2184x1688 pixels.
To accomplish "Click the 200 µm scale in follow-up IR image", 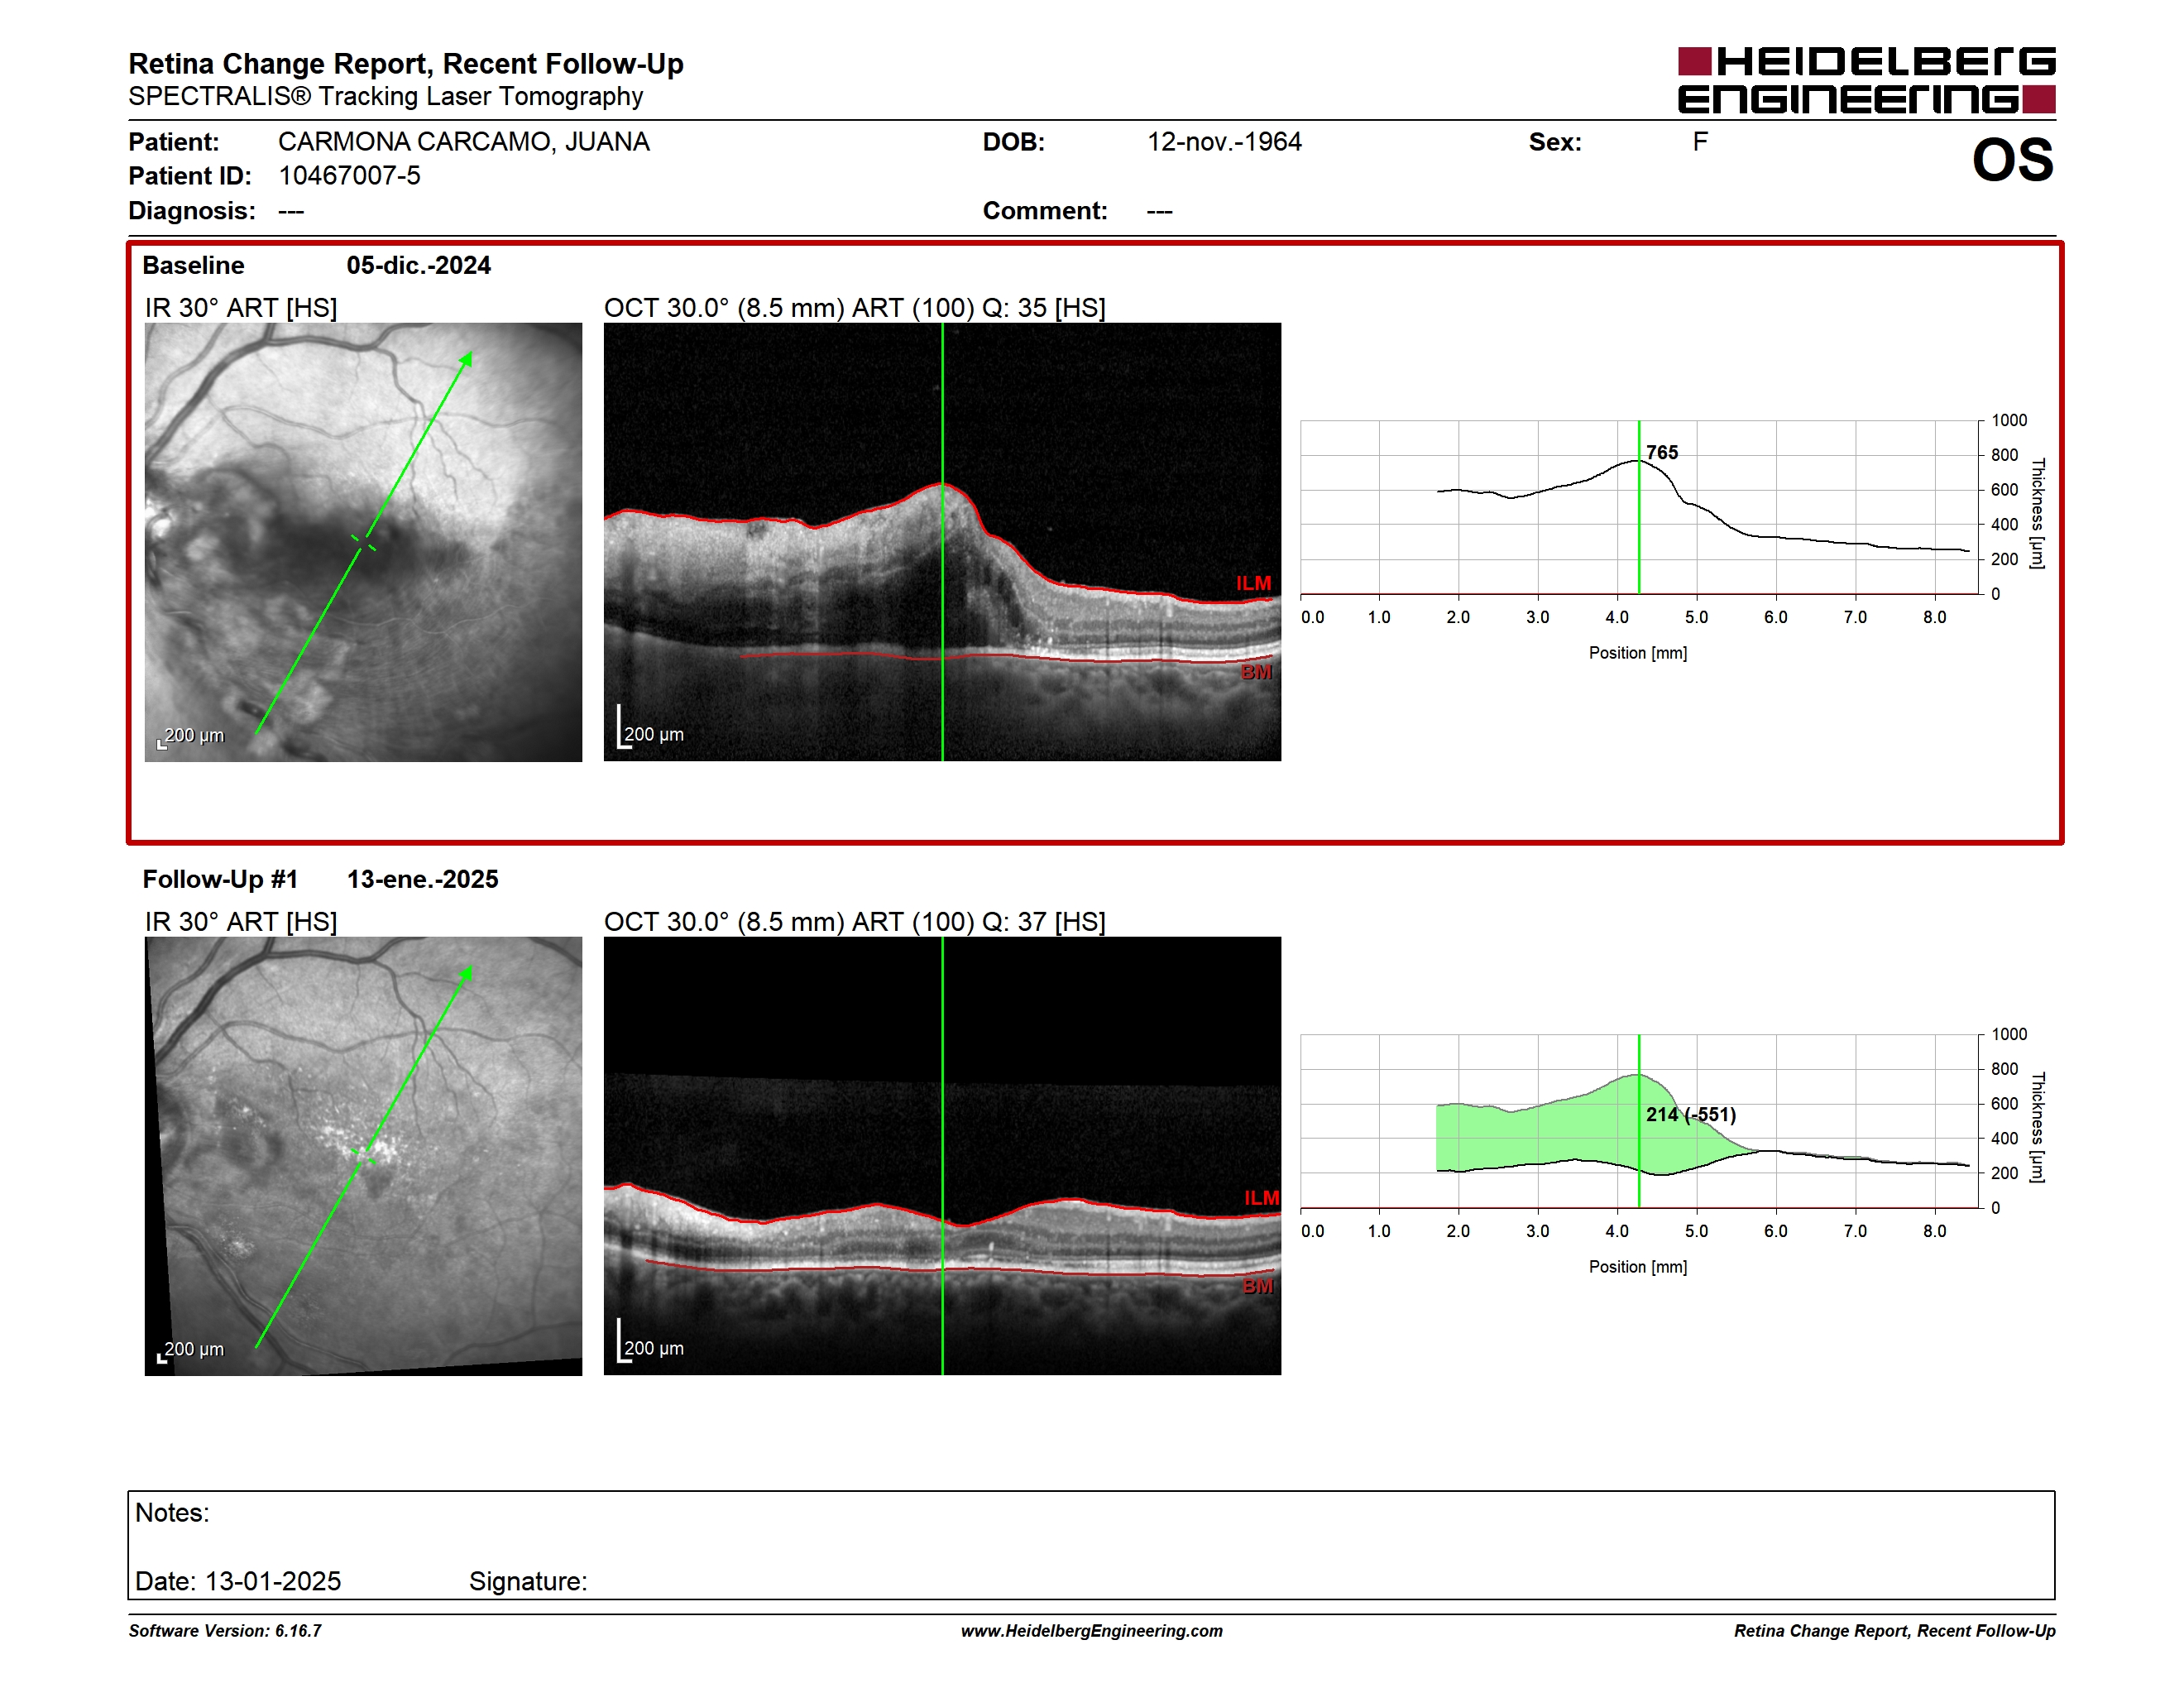I will point(191,1350).
